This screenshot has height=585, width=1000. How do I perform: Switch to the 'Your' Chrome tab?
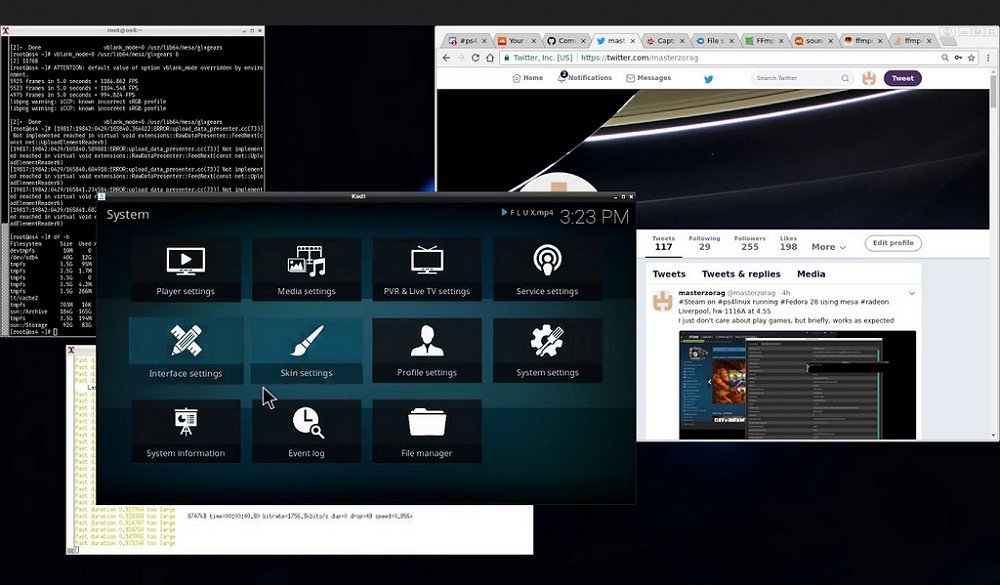pyautogui.click(x=517, y=40)
